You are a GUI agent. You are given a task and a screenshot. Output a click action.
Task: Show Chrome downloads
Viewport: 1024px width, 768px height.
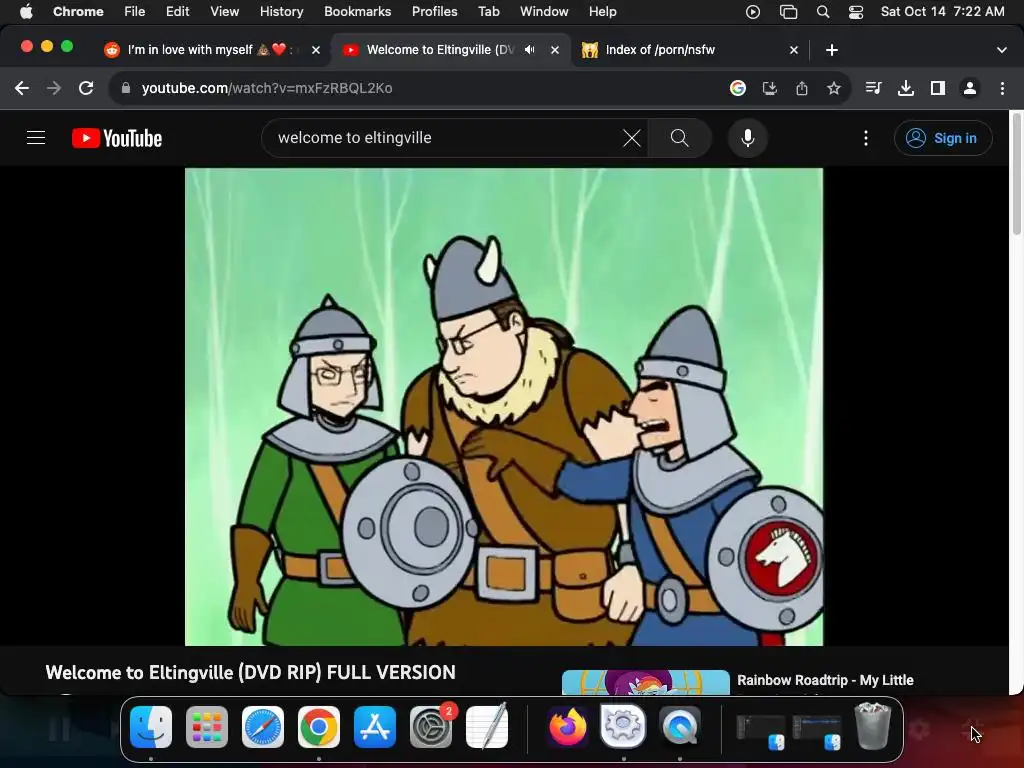tap(906, 88)
